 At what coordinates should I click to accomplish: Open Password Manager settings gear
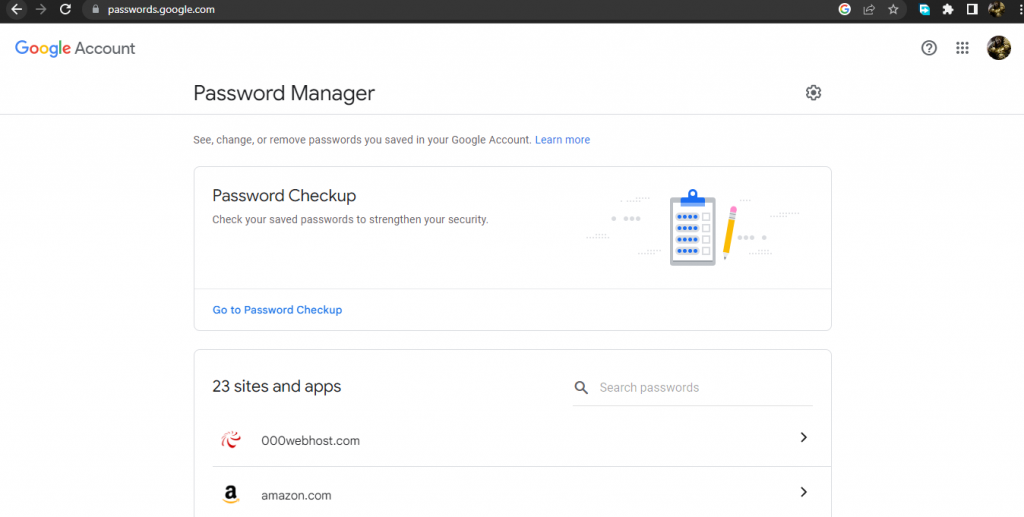click(813, 93)
